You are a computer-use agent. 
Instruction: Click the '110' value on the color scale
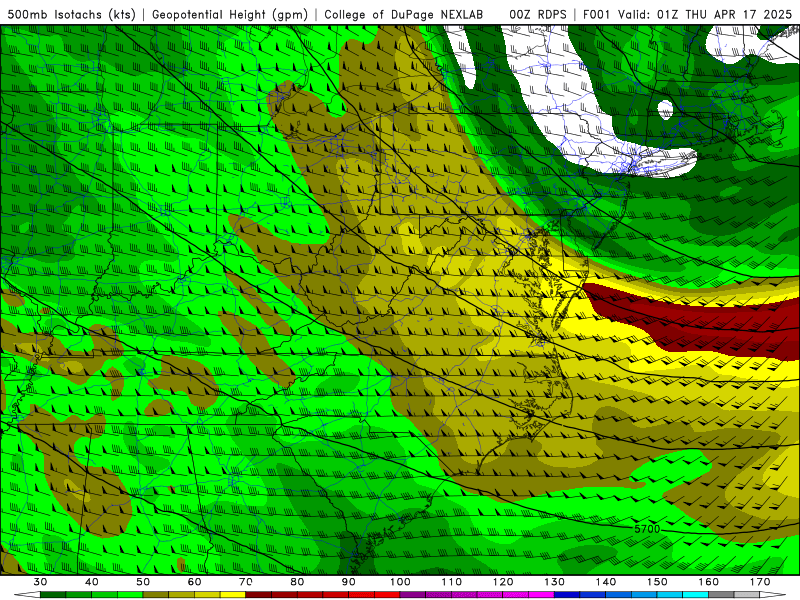(x=452, y=582)
